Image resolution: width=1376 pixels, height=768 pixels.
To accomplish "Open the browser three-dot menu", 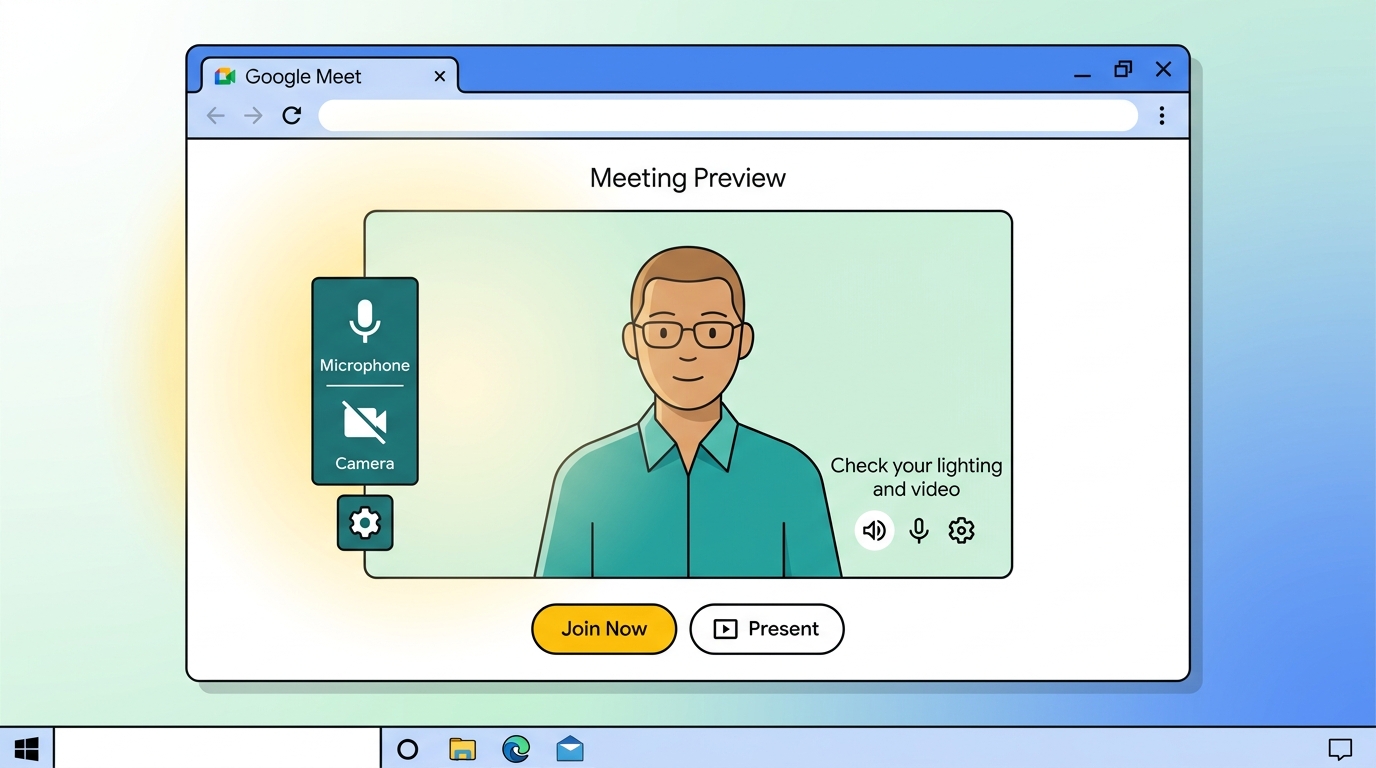I will coord(1162,116).
